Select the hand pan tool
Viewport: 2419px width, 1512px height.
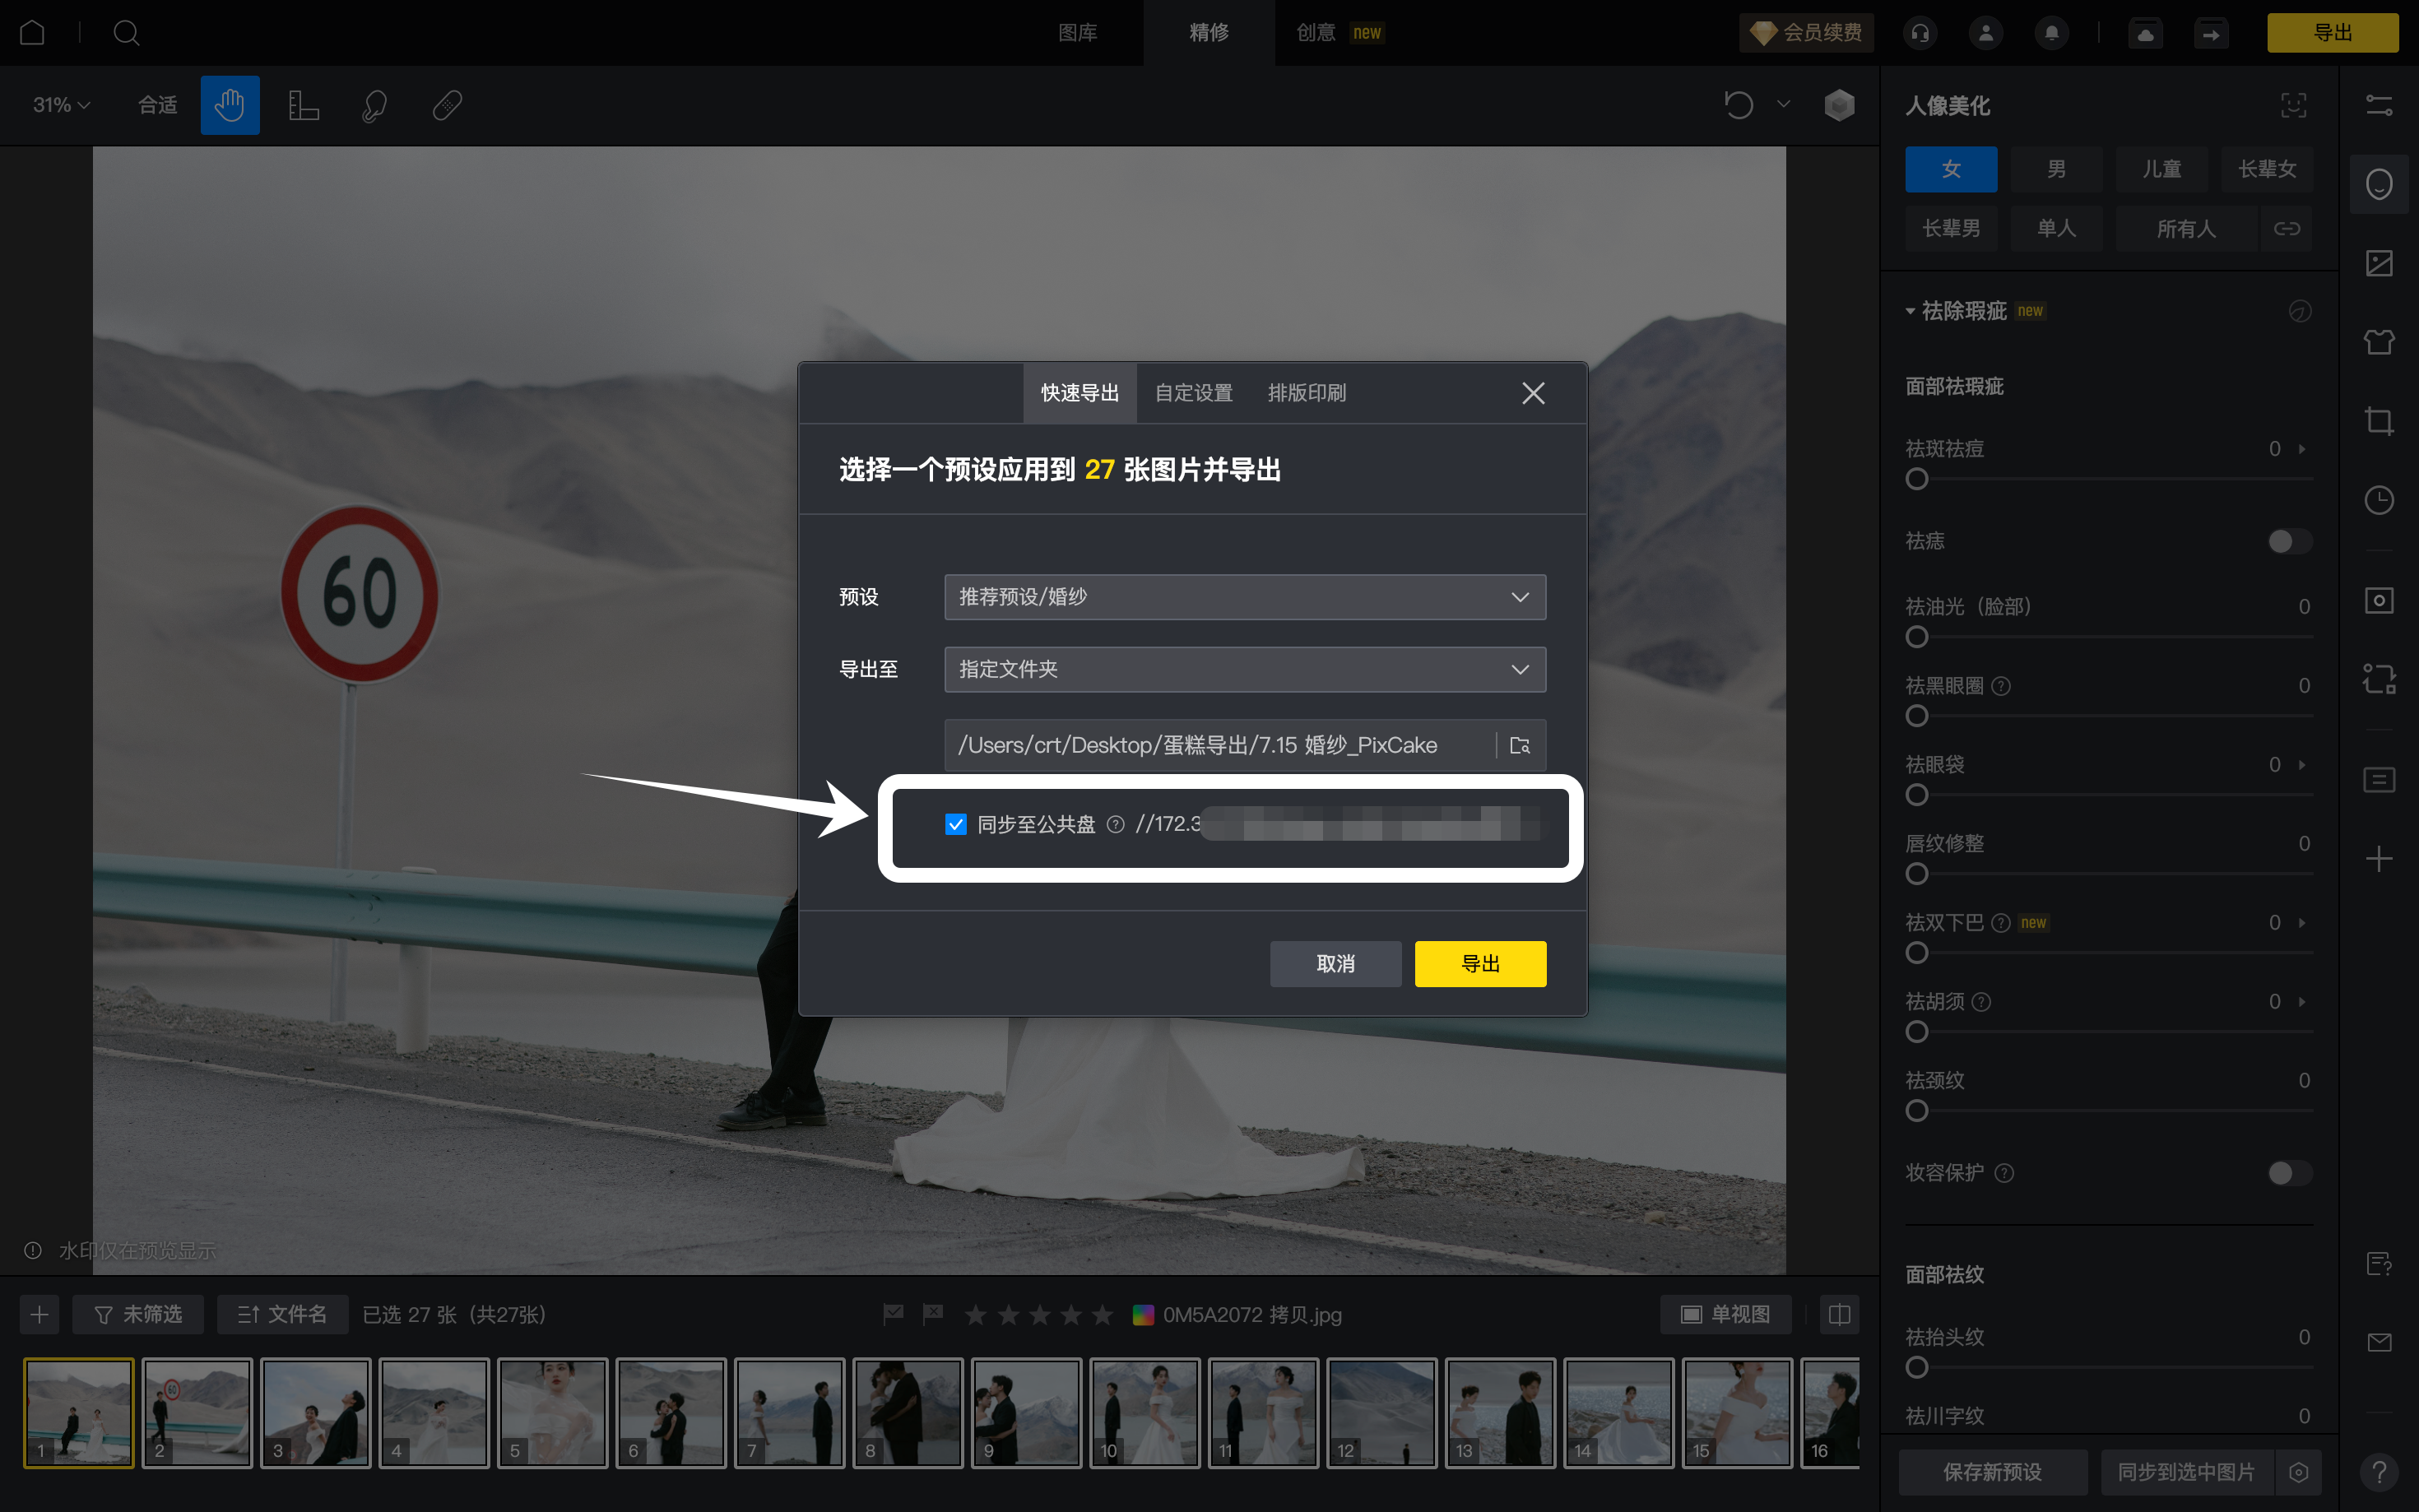pyautogui.click(x=229, y=105)
